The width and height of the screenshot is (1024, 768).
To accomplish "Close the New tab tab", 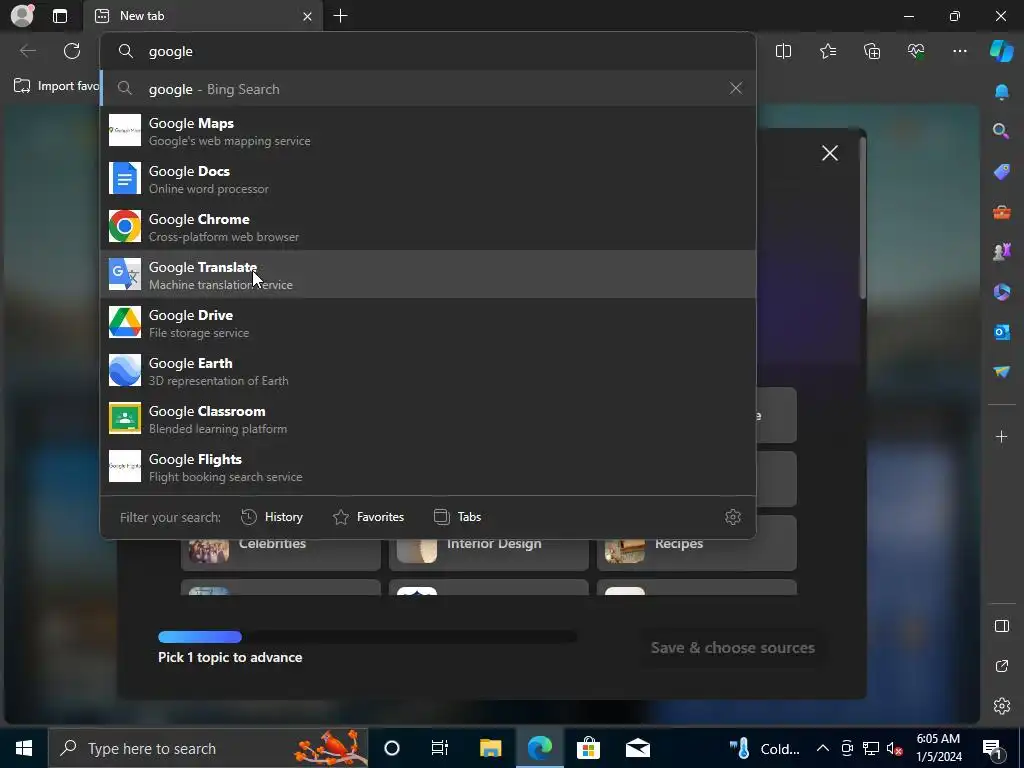I will (x=307, y=16).
